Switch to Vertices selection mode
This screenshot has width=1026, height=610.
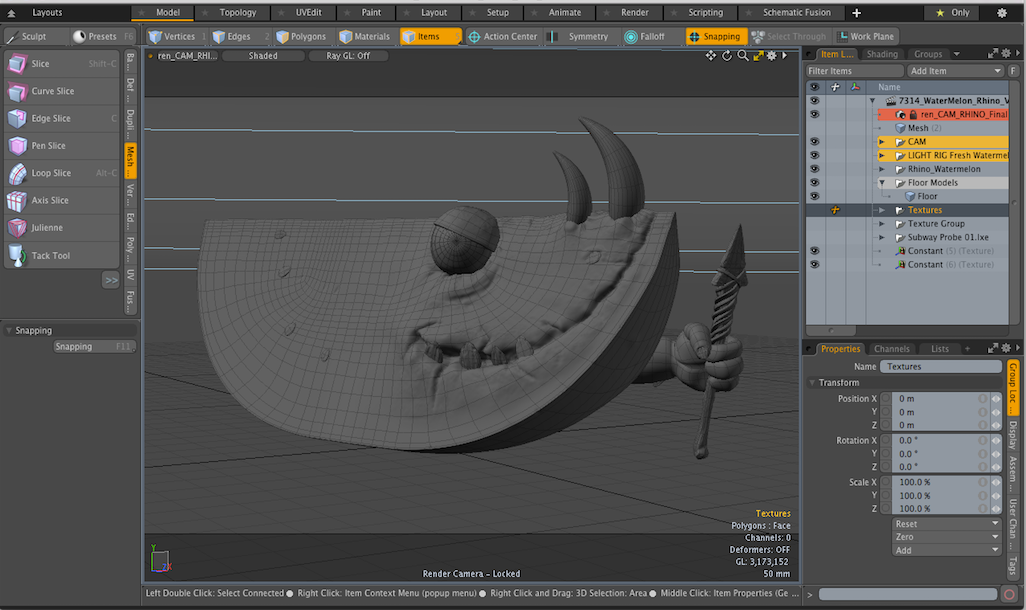(x=176, y=37)
